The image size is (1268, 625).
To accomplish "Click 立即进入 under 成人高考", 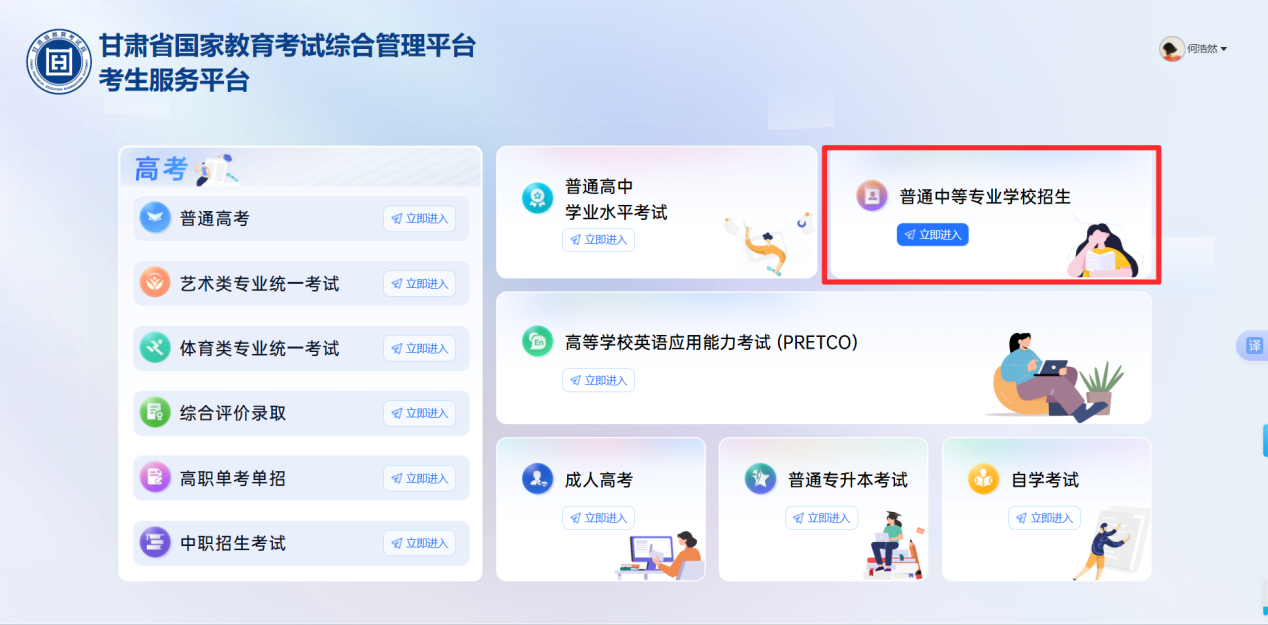I will [x=598, y=518].
